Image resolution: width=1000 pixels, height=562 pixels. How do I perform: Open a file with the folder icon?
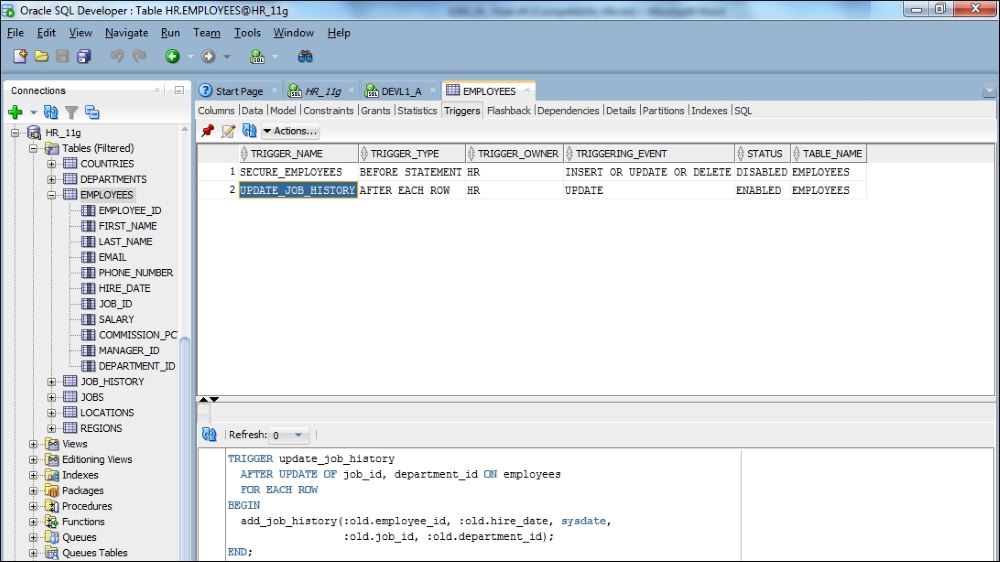41,56
